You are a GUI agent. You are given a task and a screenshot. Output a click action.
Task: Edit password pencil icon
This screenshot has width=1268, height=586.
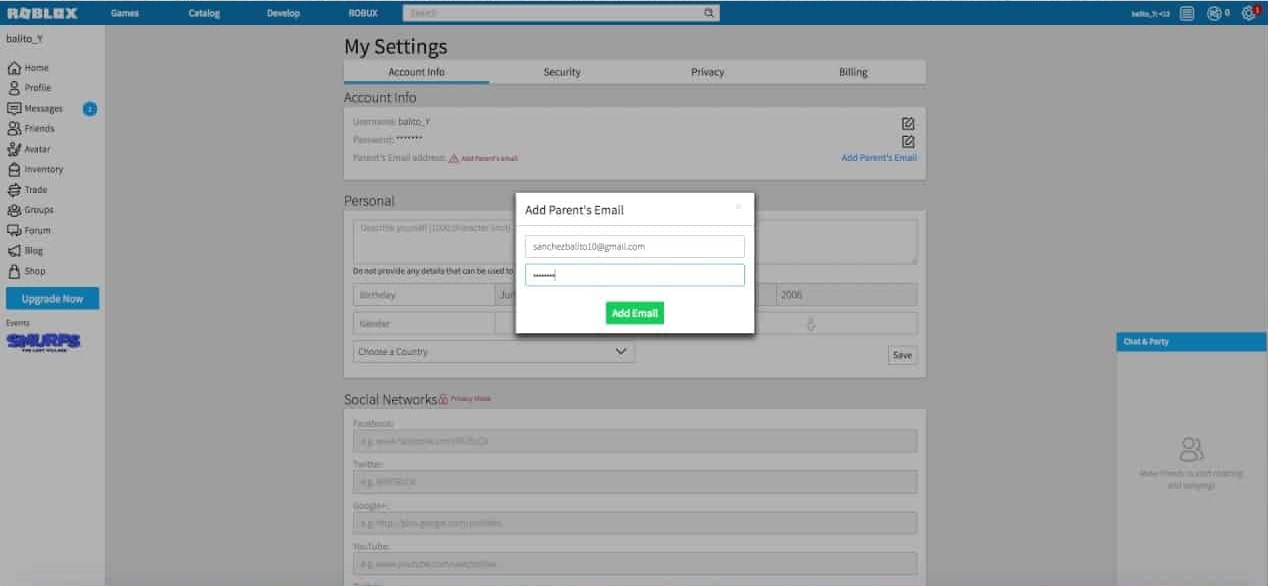[x=908, y=142]
